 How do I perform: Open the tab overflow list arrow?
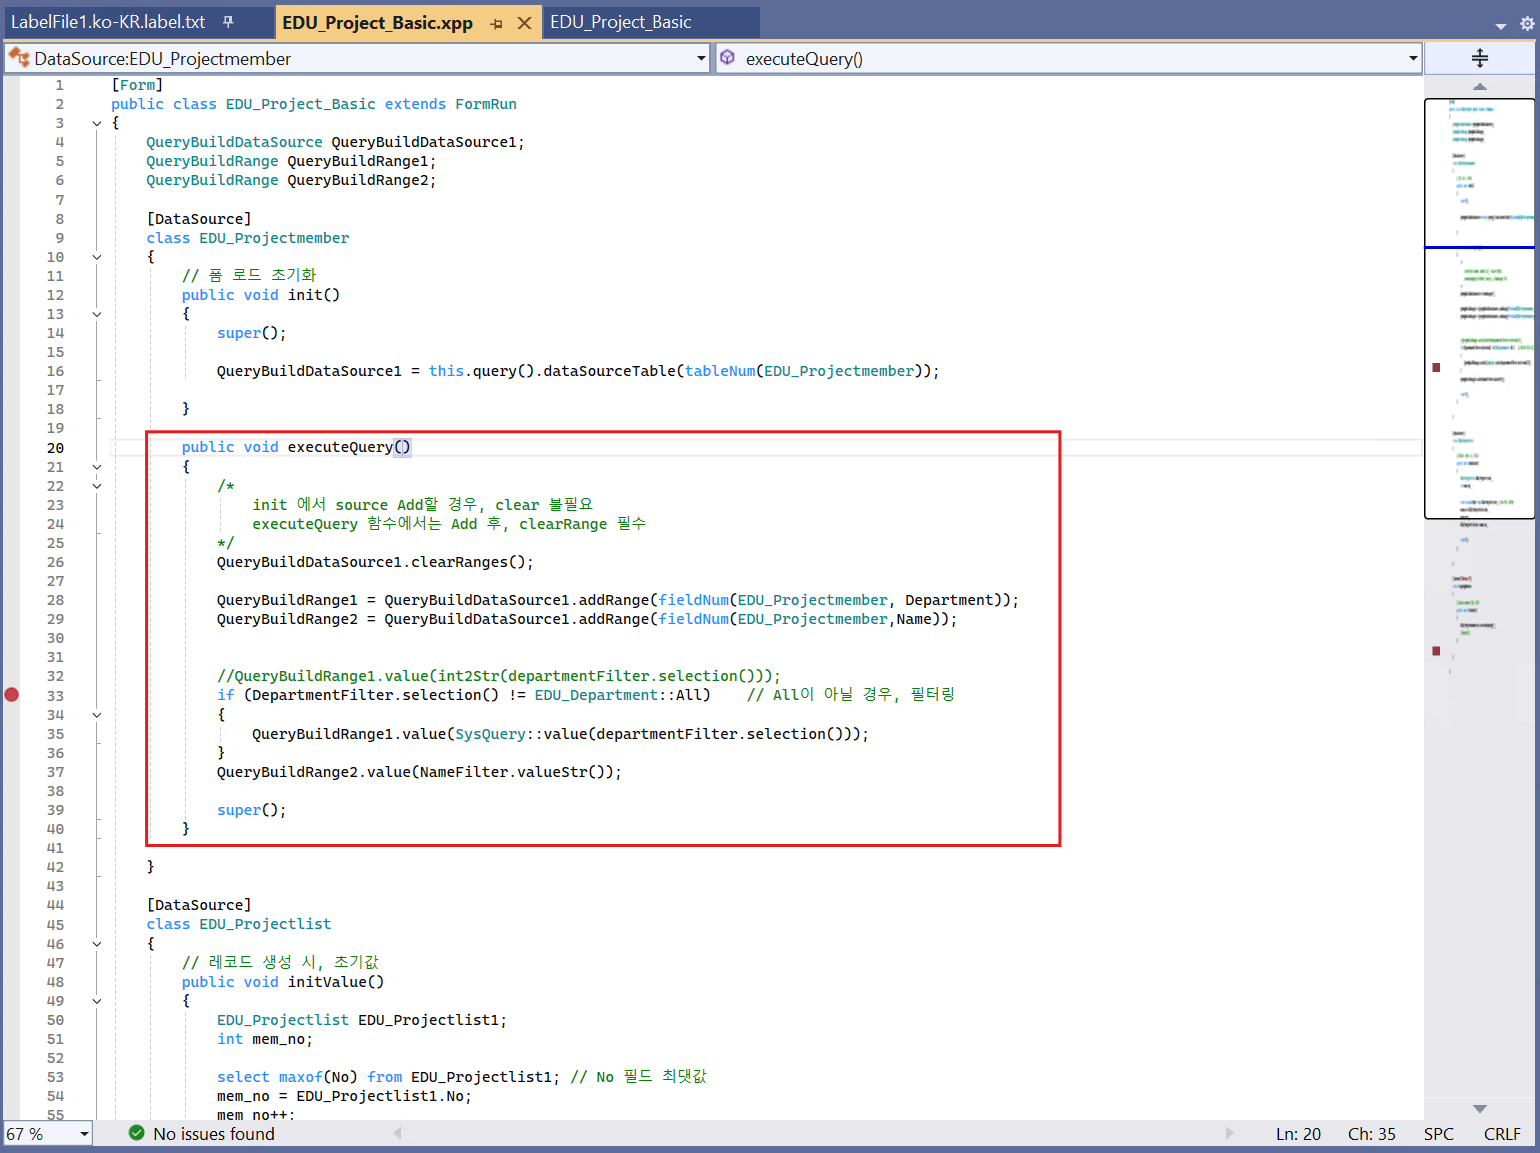pos(1501,26)
